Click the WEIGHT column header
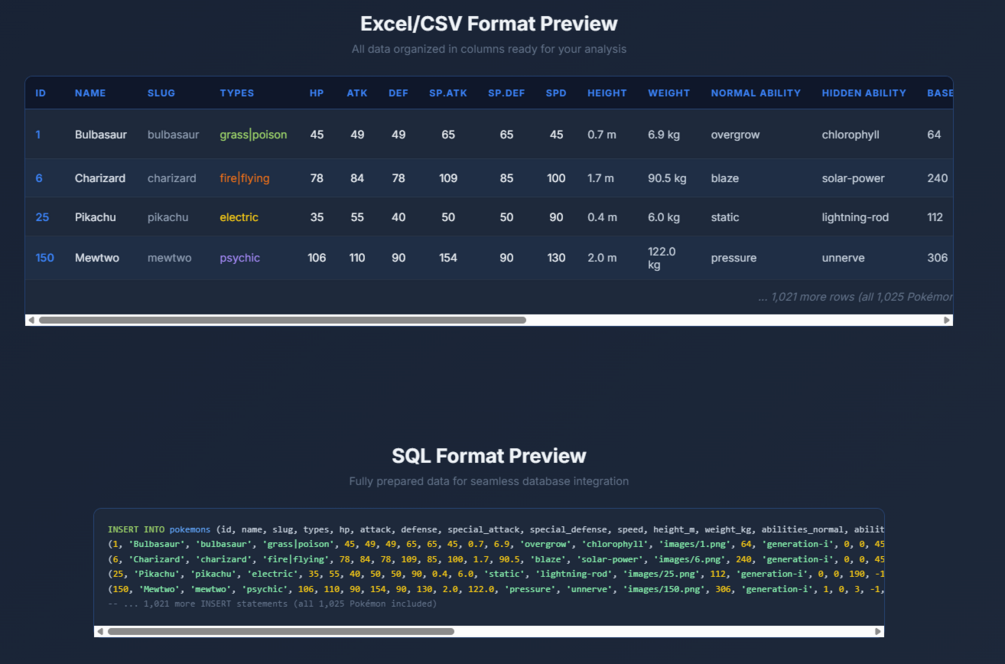This screenshot has width=1005, height=664. (x=669, y=93)
